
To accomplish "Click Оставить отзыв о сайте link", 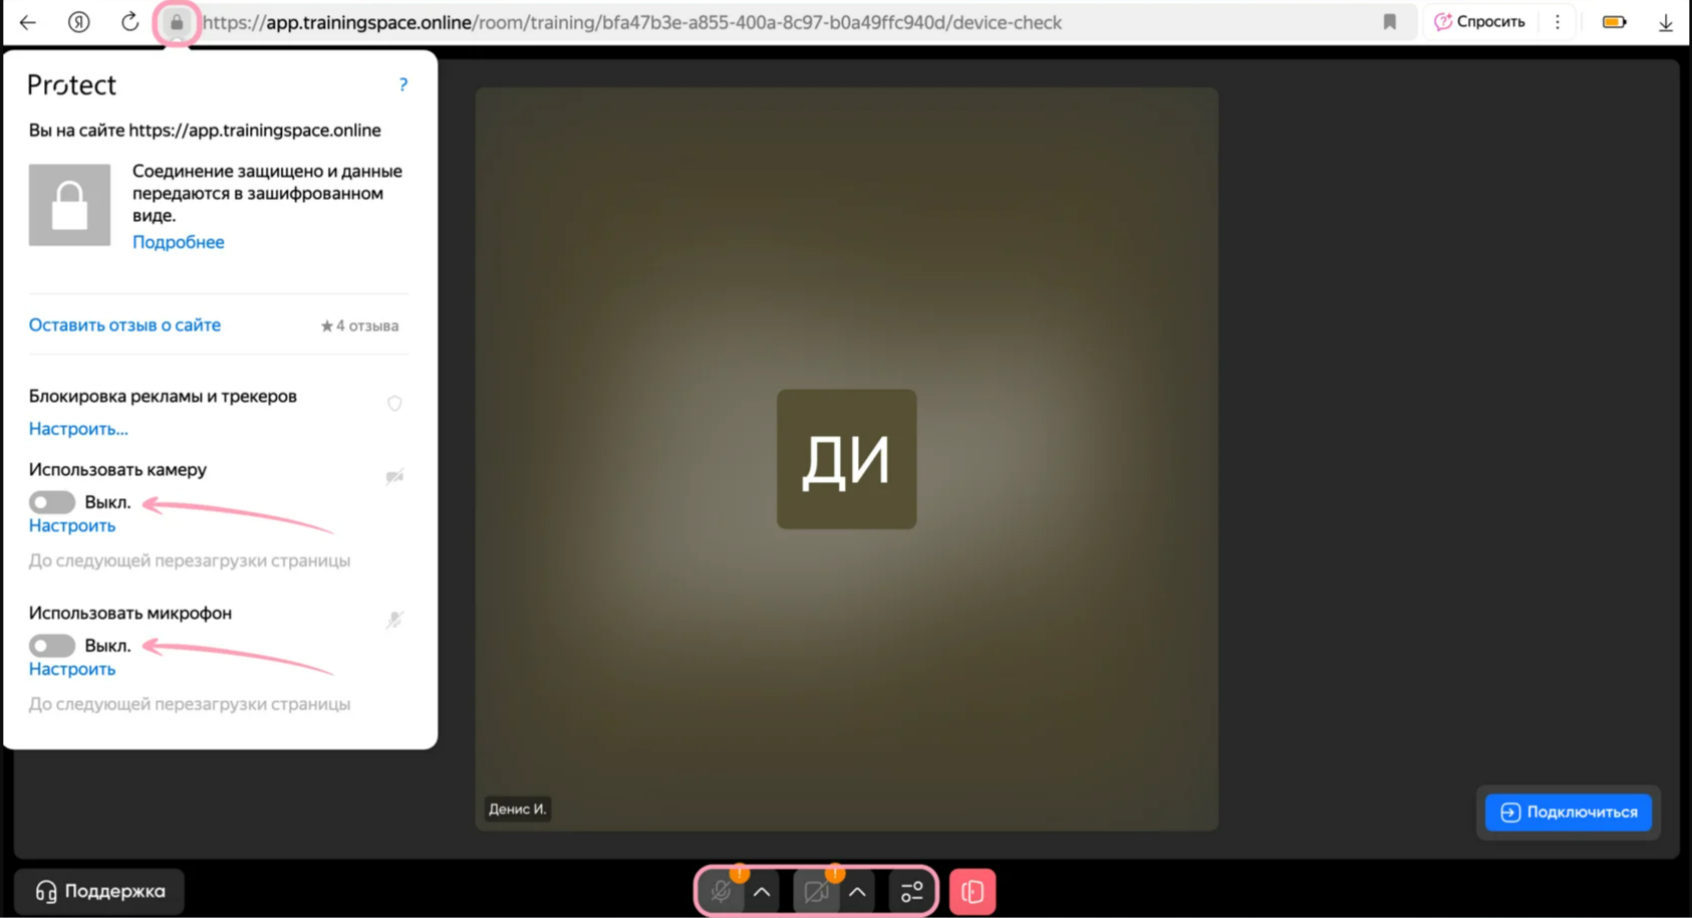I will (x=125, y=325).
